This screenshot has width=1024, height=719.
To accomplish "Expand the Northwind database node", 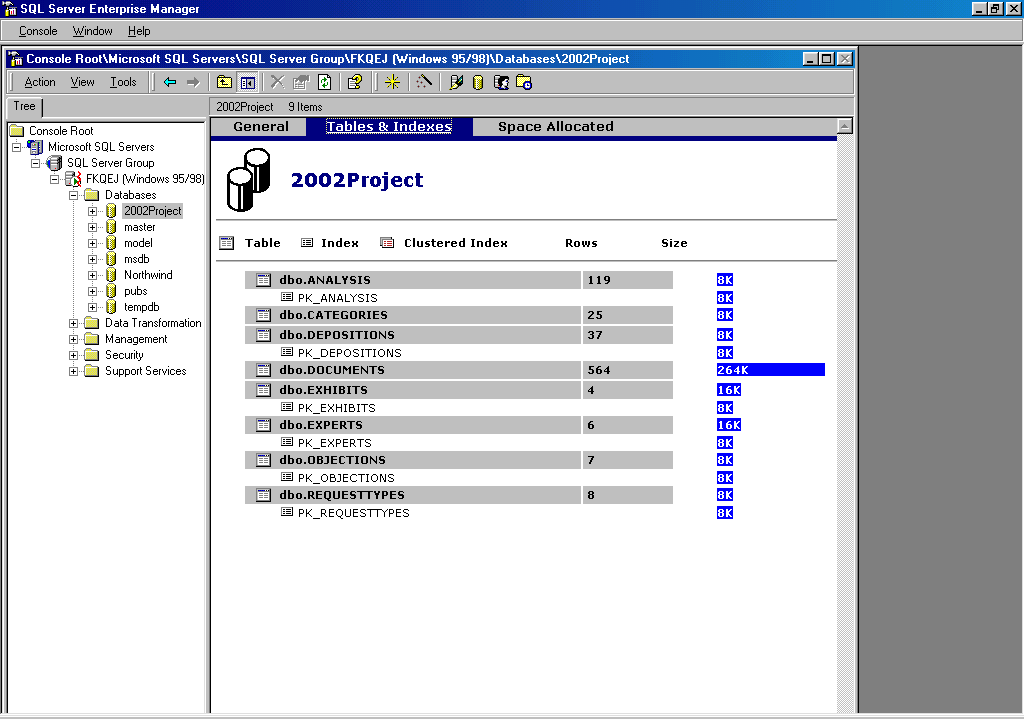I will pos(92,275).
